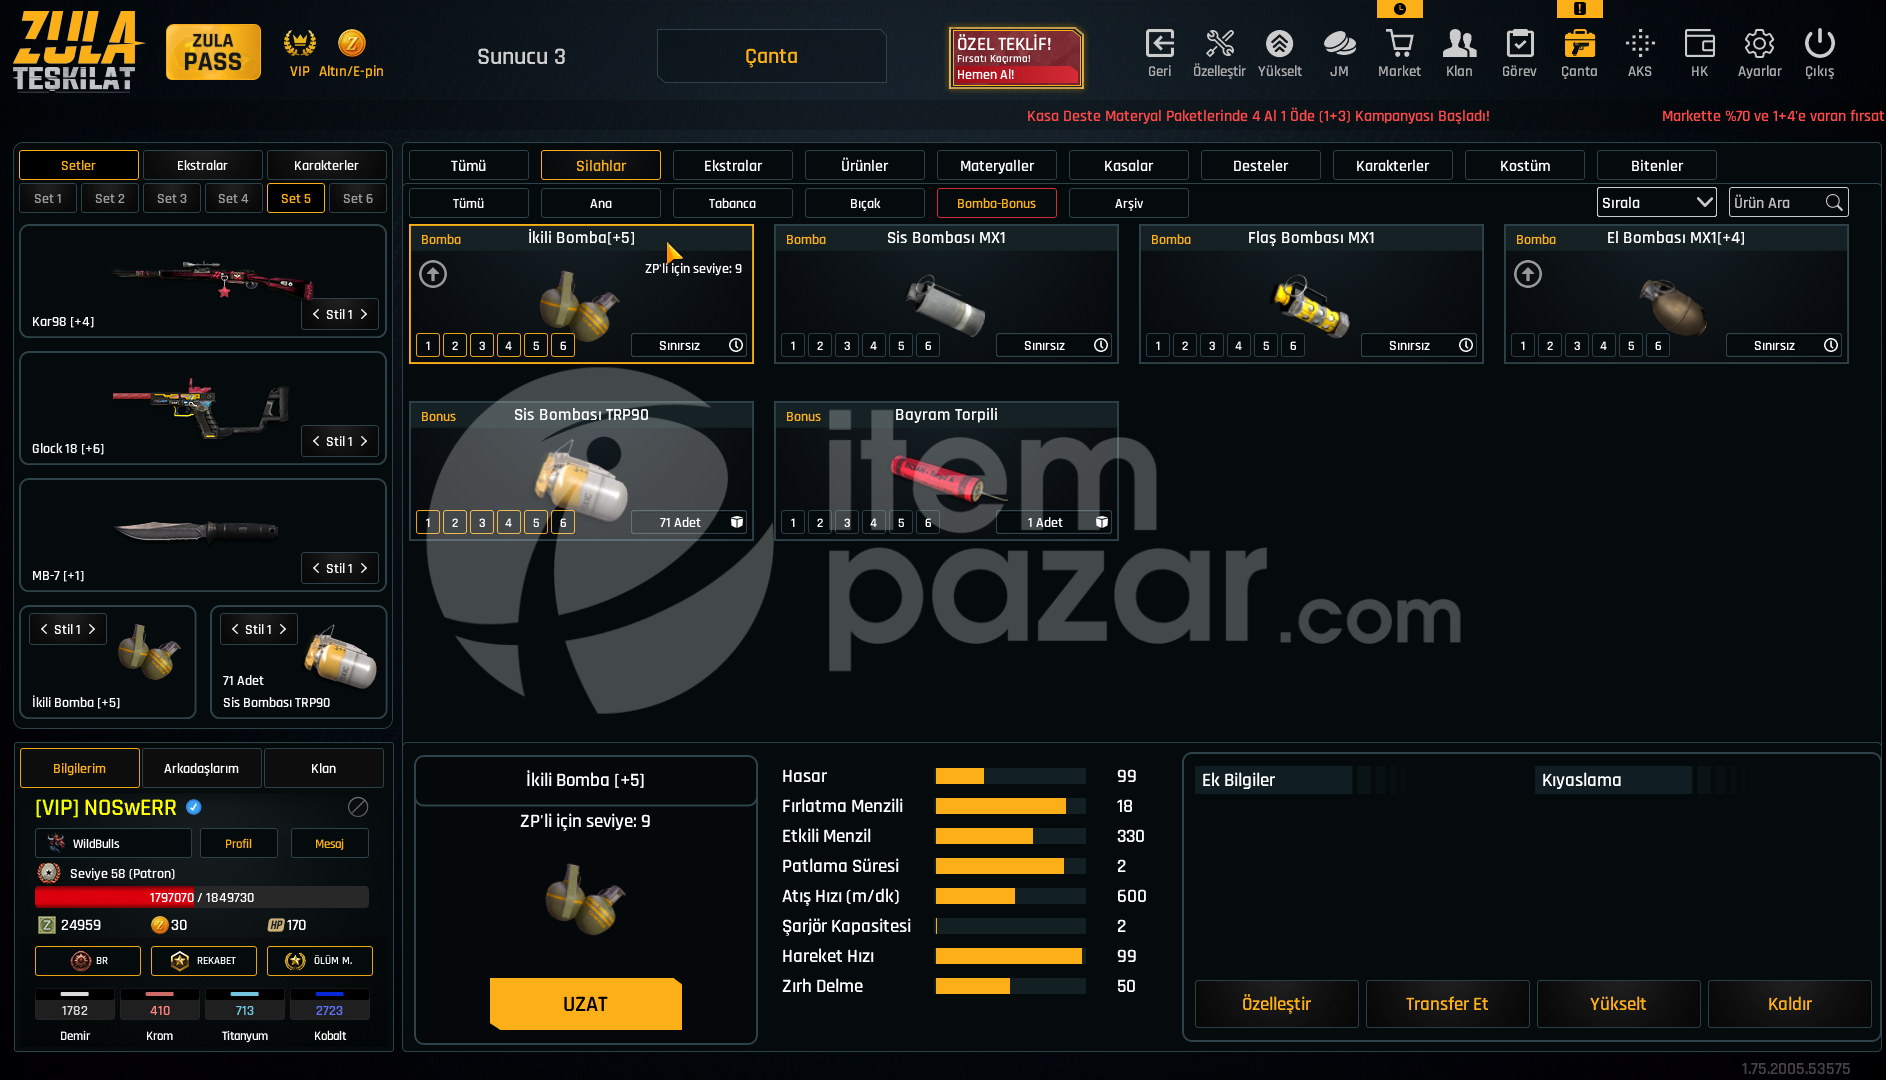Next style arrow for MB-7 [+1]
The height and width of the screenshot is (1080, 1886).
364,568
